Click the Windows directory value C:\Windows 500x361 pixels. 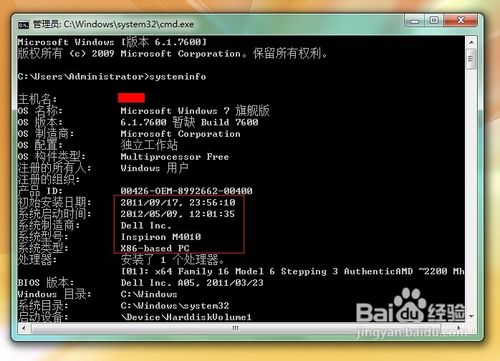pyautogui.click(x=149, y=294)
